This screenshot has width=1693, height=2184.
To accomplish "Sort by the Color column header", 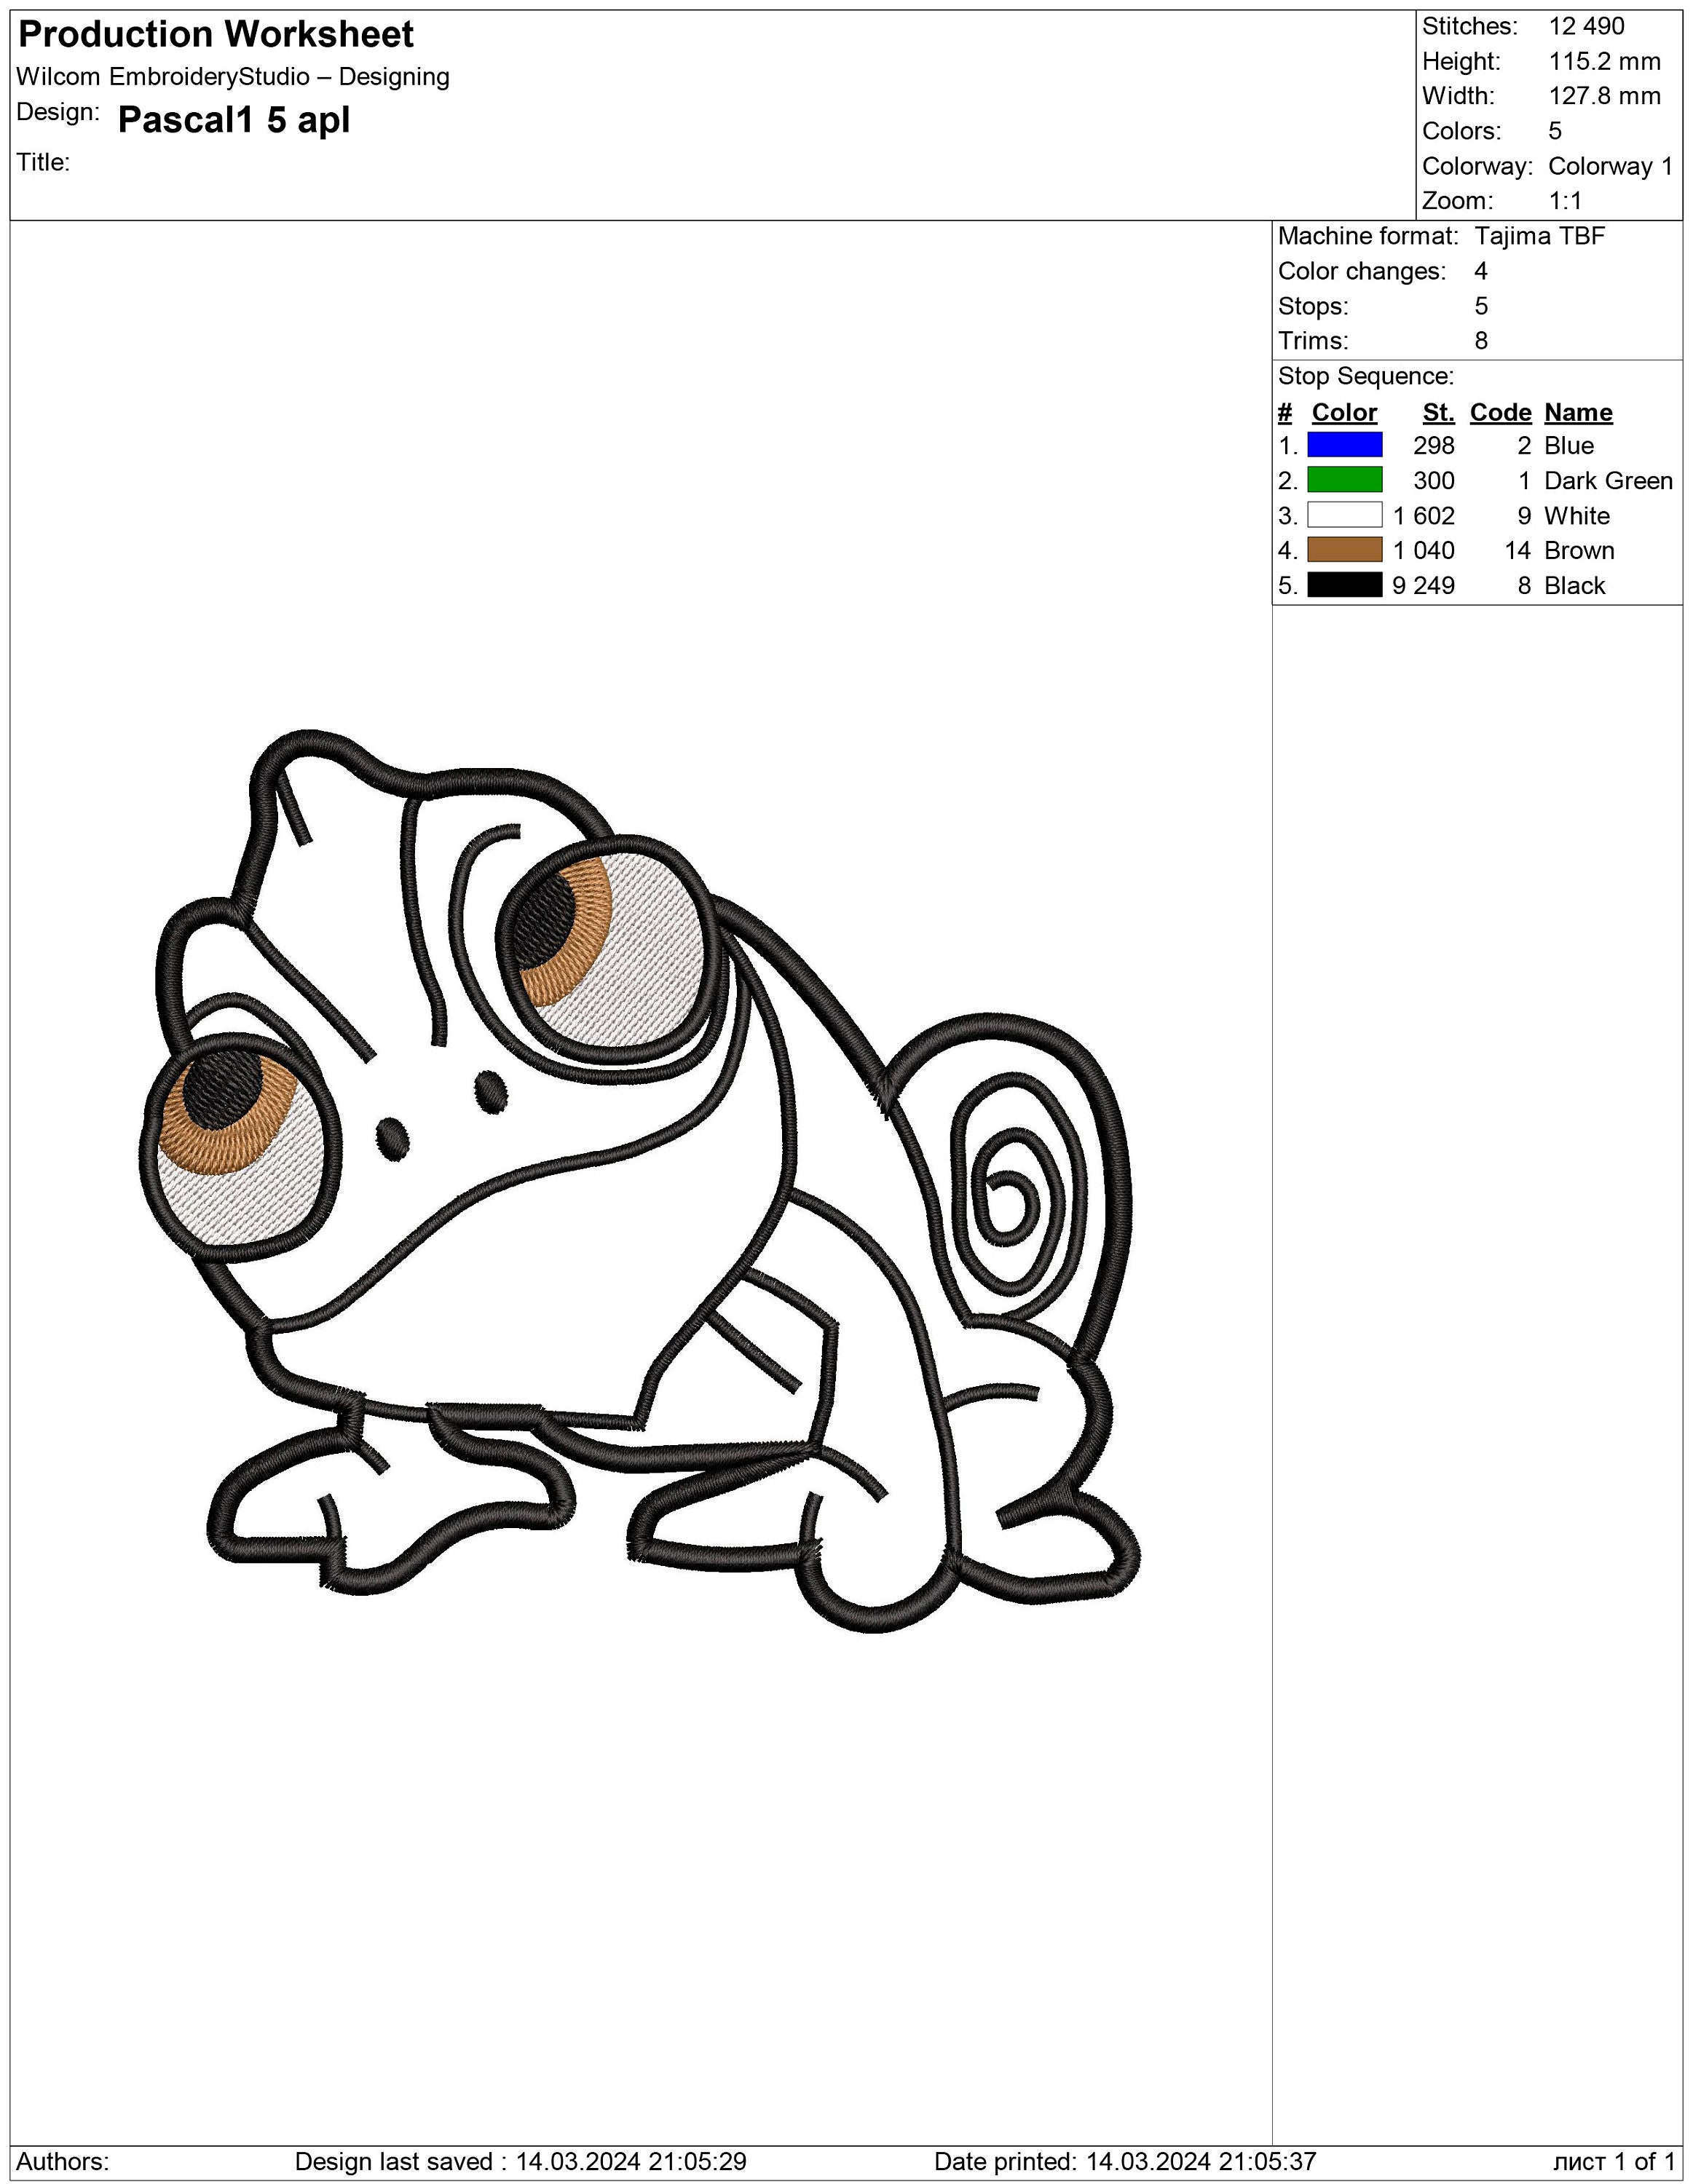I will (x=1344, y=412).
